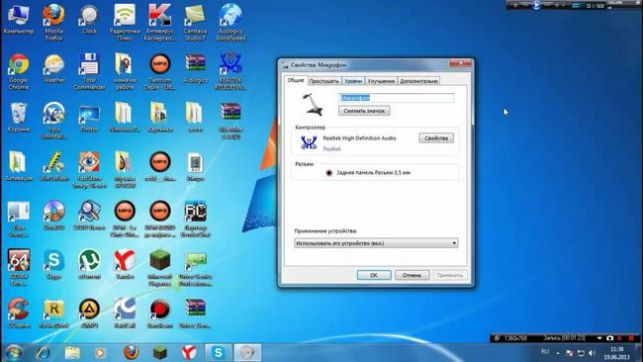Select the Recycle Bin (Корзина) desktop icon
This screenshot has width=643, height=362.
(x=18, y=117)
